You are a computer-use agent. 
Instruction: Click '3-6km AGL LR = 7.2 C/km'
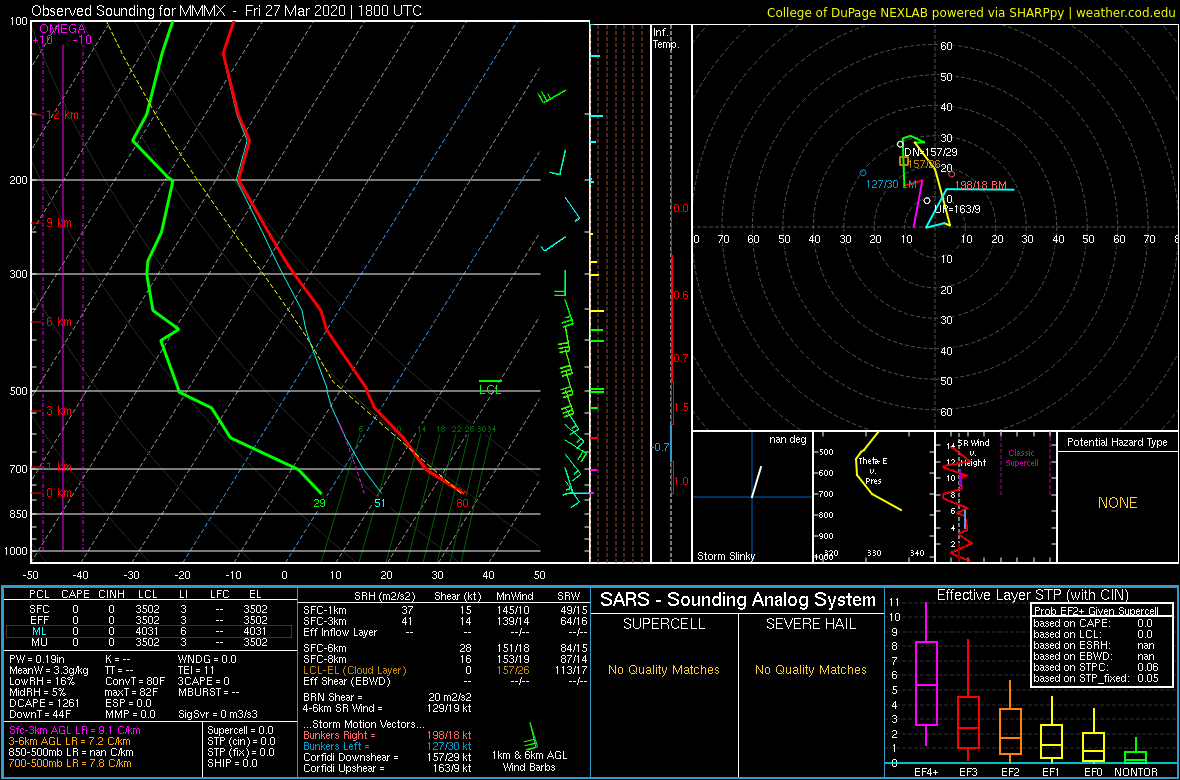click(68, 742)
